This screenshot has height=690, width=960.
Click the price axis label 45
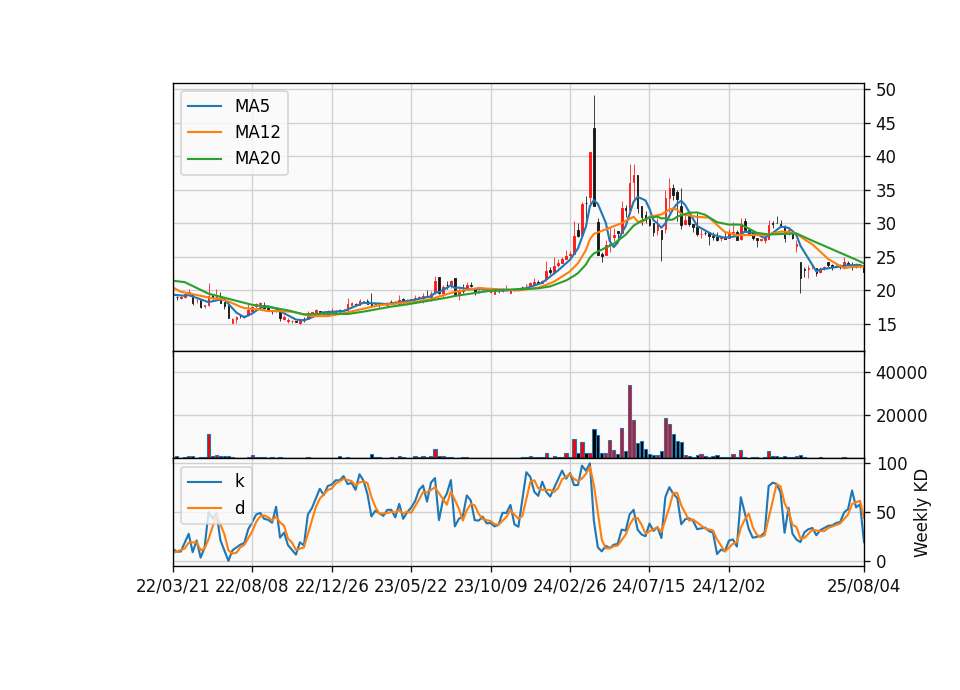click(x=885, y=124)
